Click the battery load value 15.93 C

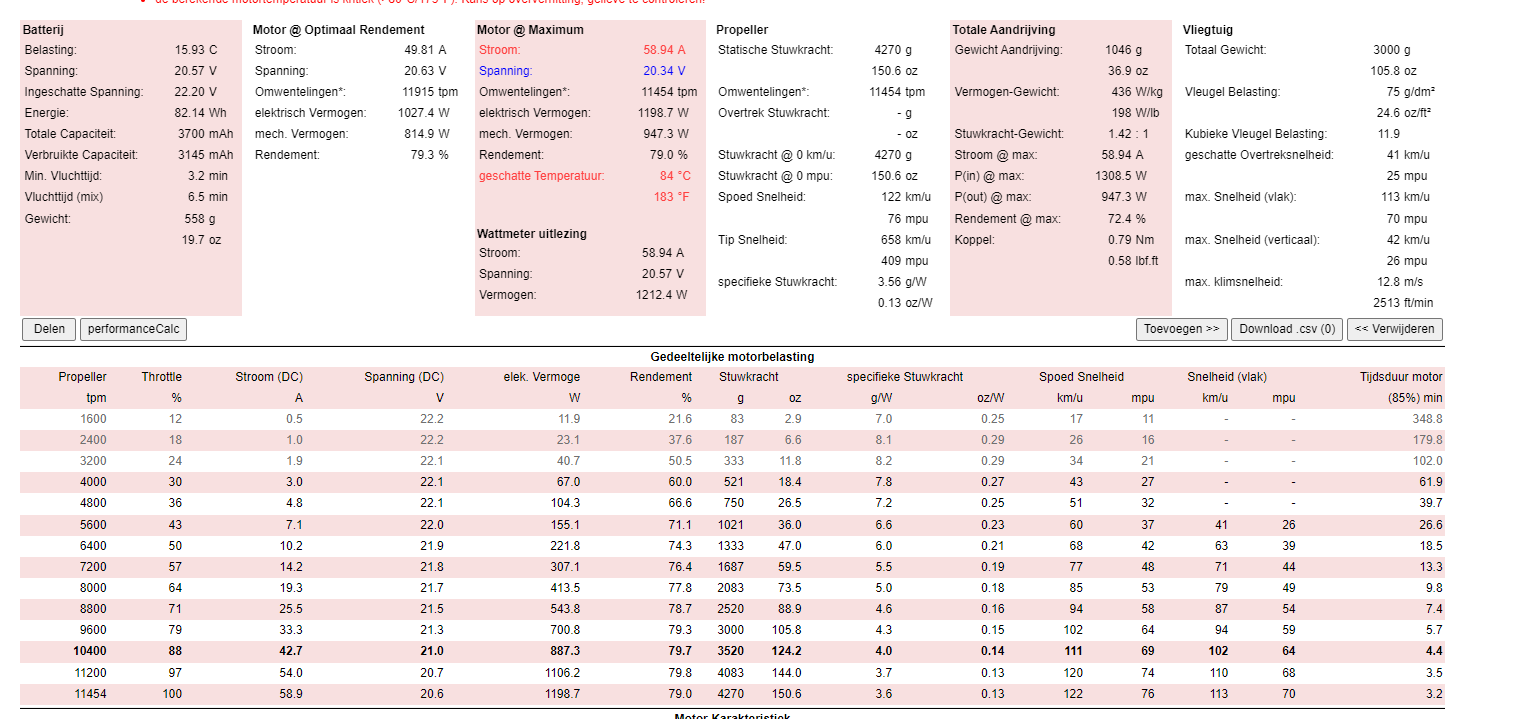pyautogui.click(x=196, y=50)
